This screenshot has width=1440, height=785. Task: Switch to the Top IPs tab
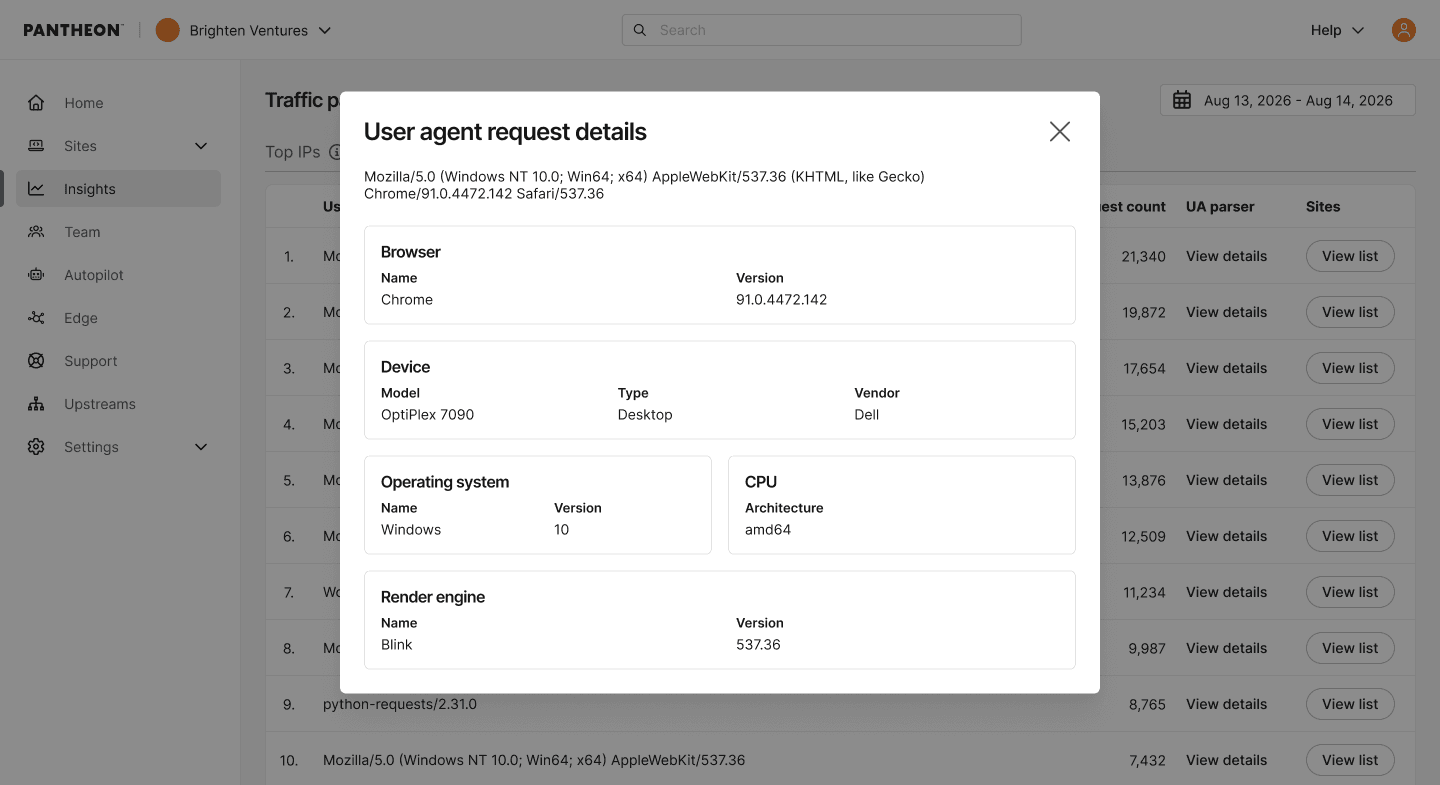tap(293, 152)
